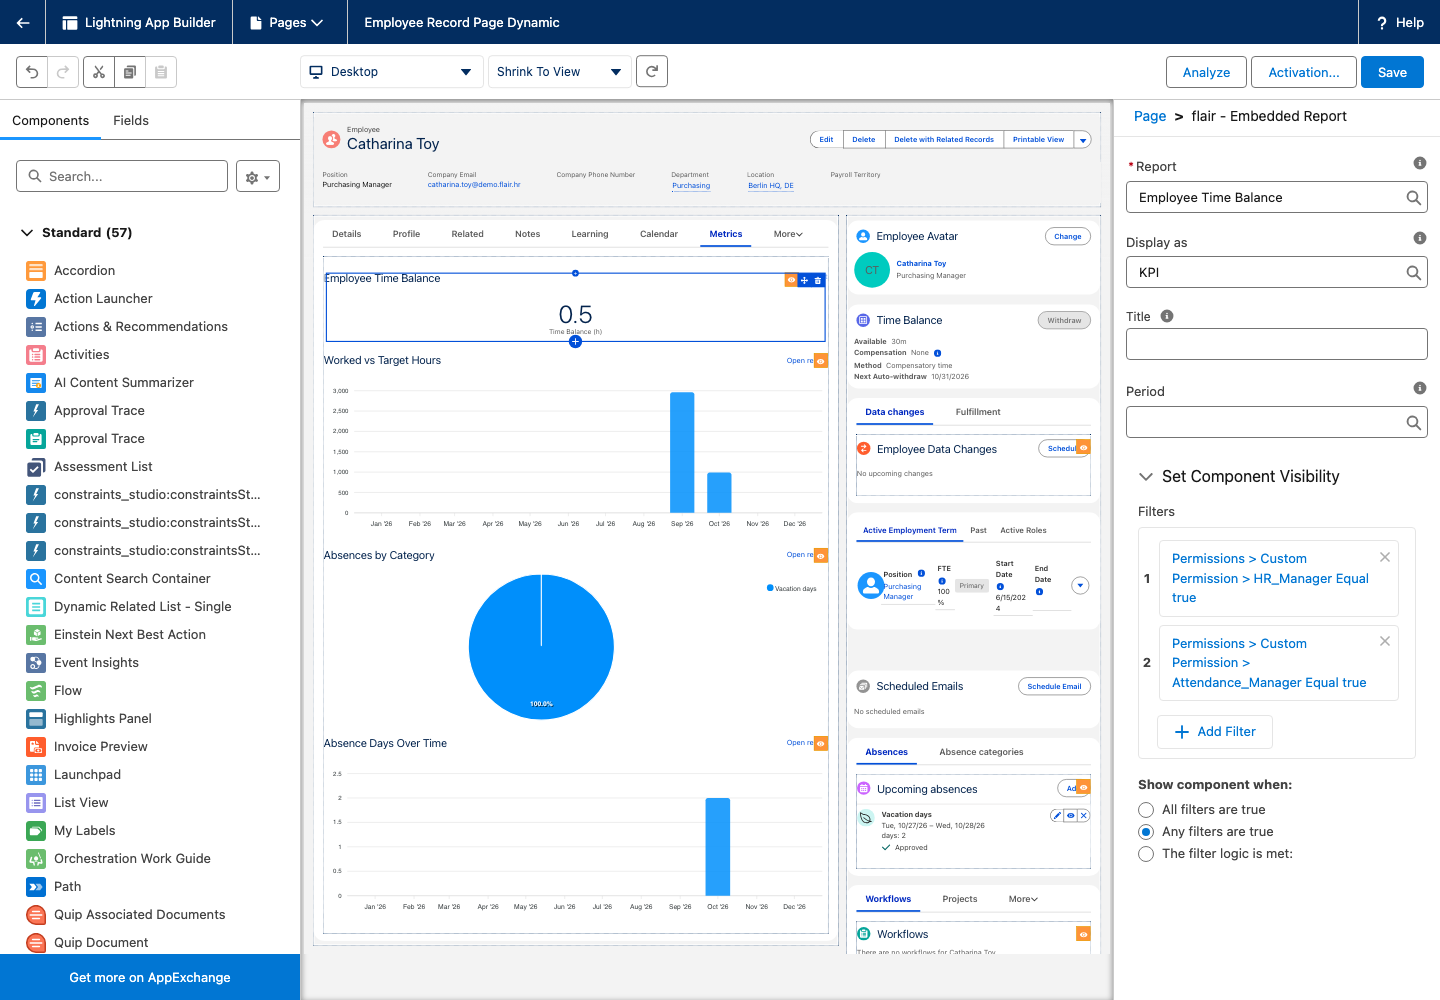
Task: Delete the Employee Time Balance component
Action: tap(818, 280)
